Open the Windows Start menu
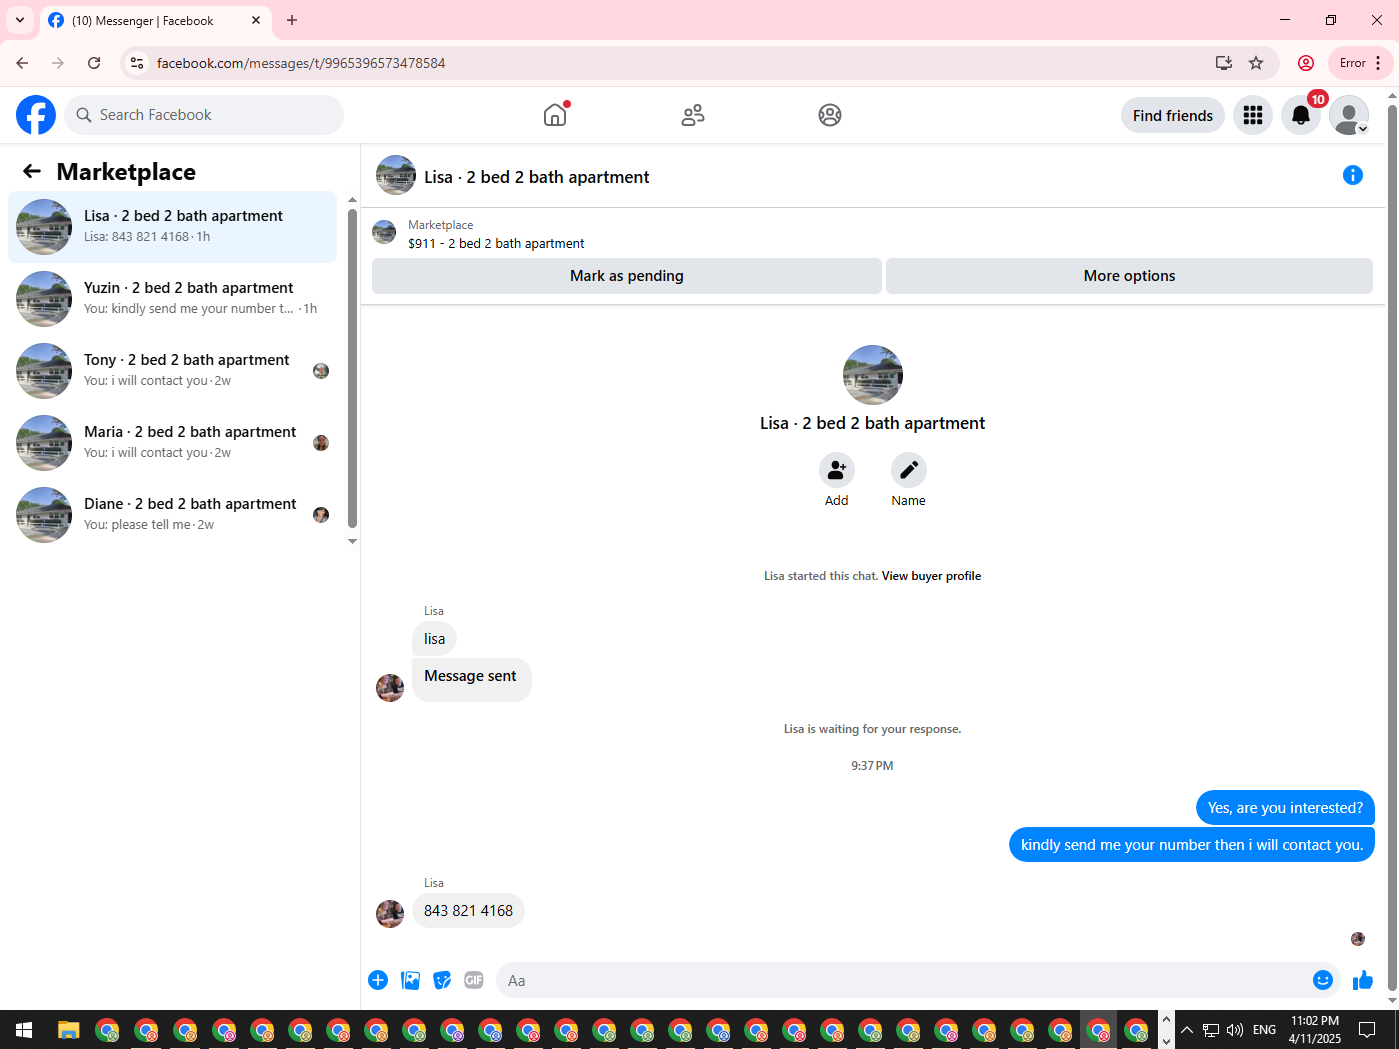The height and width of the screenshot is (1049, 1399). [24, 1030]
